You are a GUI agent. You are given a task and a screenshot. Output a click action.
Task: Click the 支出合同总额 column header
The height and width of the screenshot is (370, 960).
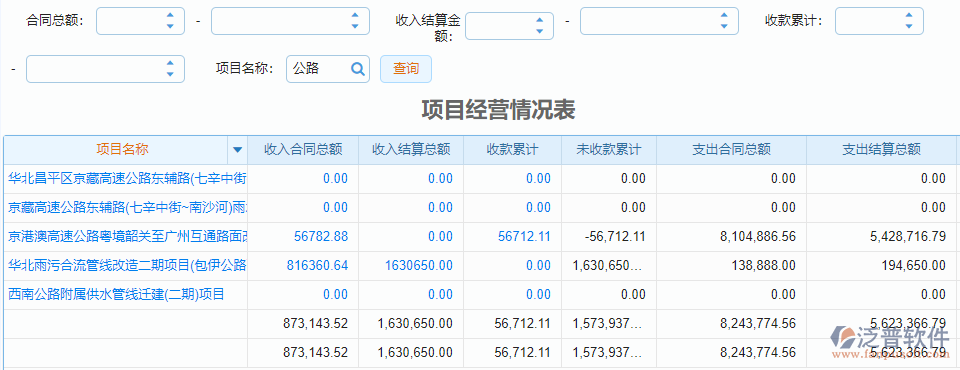731,149
